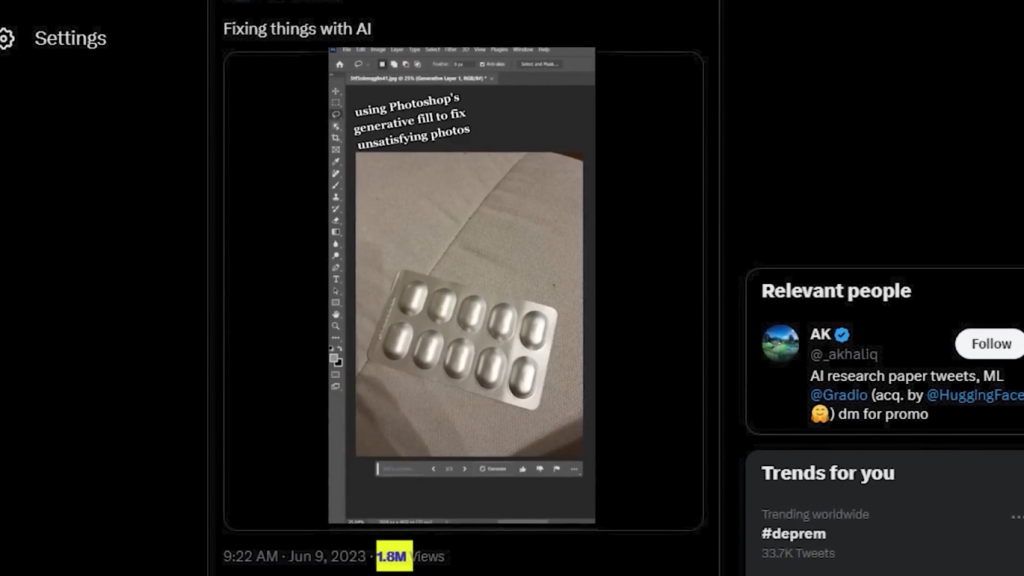Select the Move tool in Photoshop toolbar
The width and height of the screenshot is (1024, 576).
pyautogui.click(x=336, y=91)
